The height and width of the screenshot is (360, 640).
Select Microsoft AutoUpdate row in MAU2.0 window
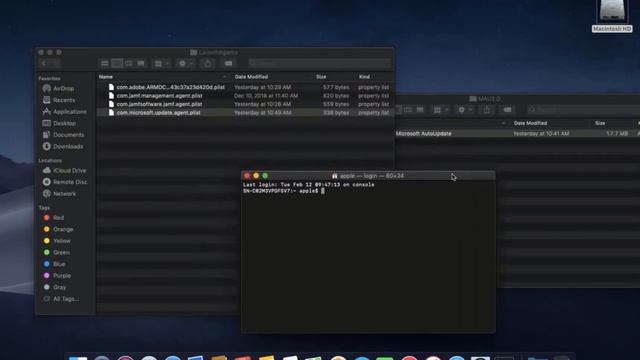pos(518,133)
